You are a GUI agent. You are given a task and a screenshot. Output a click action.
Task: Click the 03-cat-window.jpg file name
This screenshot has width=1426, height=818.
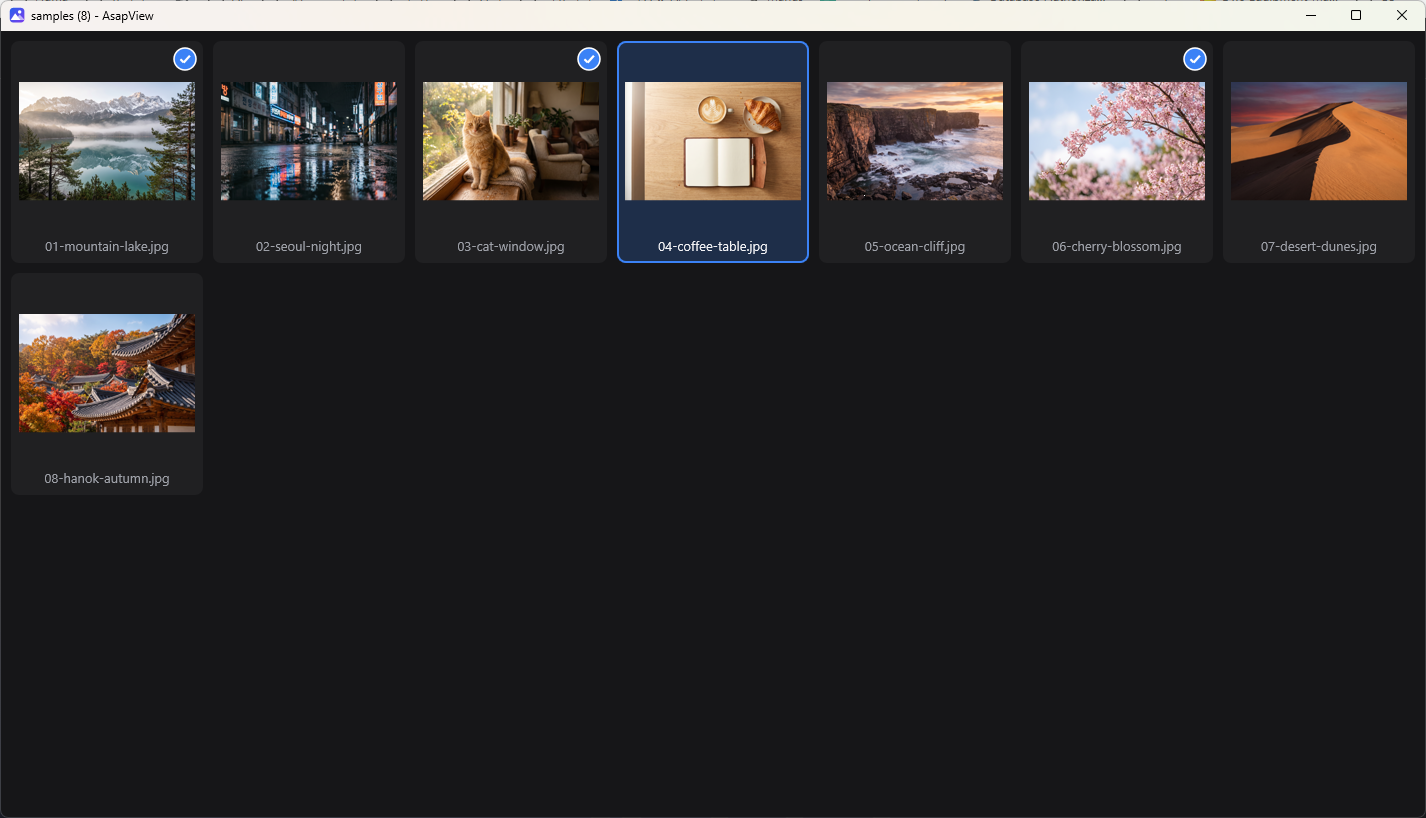click(x=511, y=247)
